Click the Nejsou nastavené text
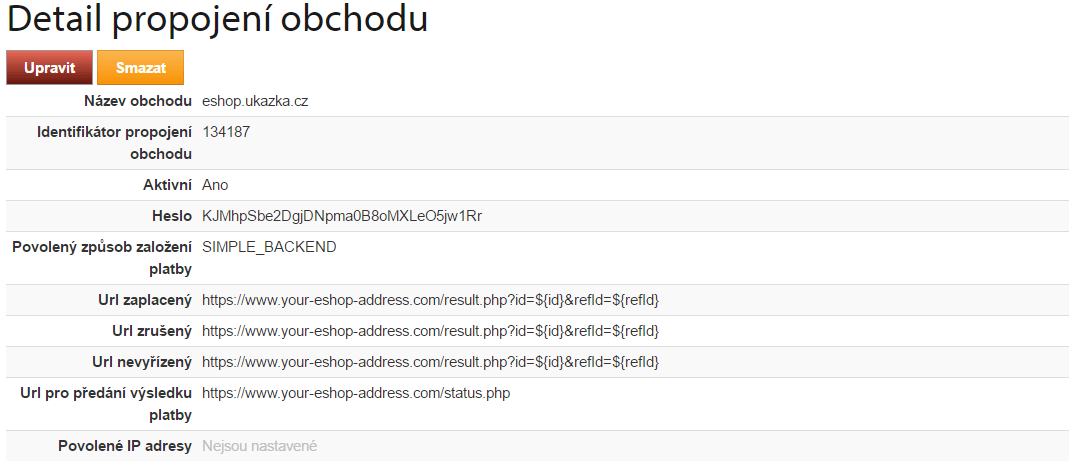 (x=260, y=446)
